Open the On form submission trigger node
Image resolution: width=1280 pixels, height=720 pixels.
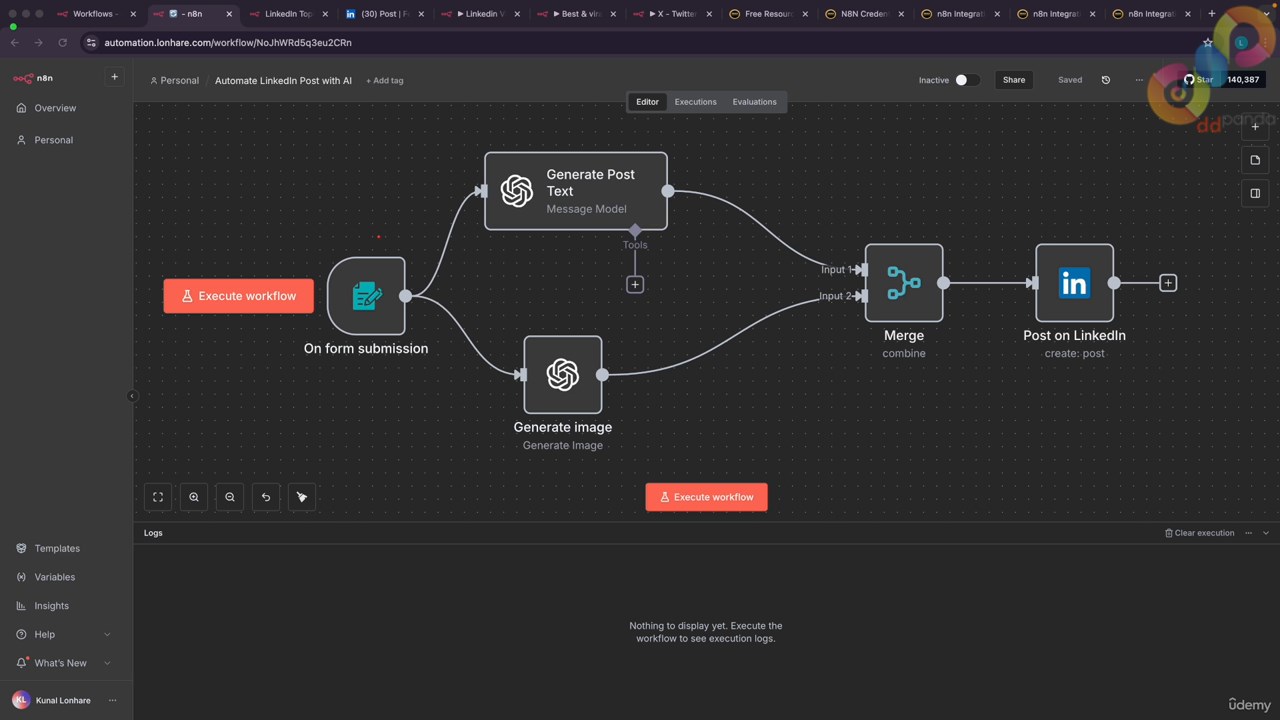click(366, 296)
